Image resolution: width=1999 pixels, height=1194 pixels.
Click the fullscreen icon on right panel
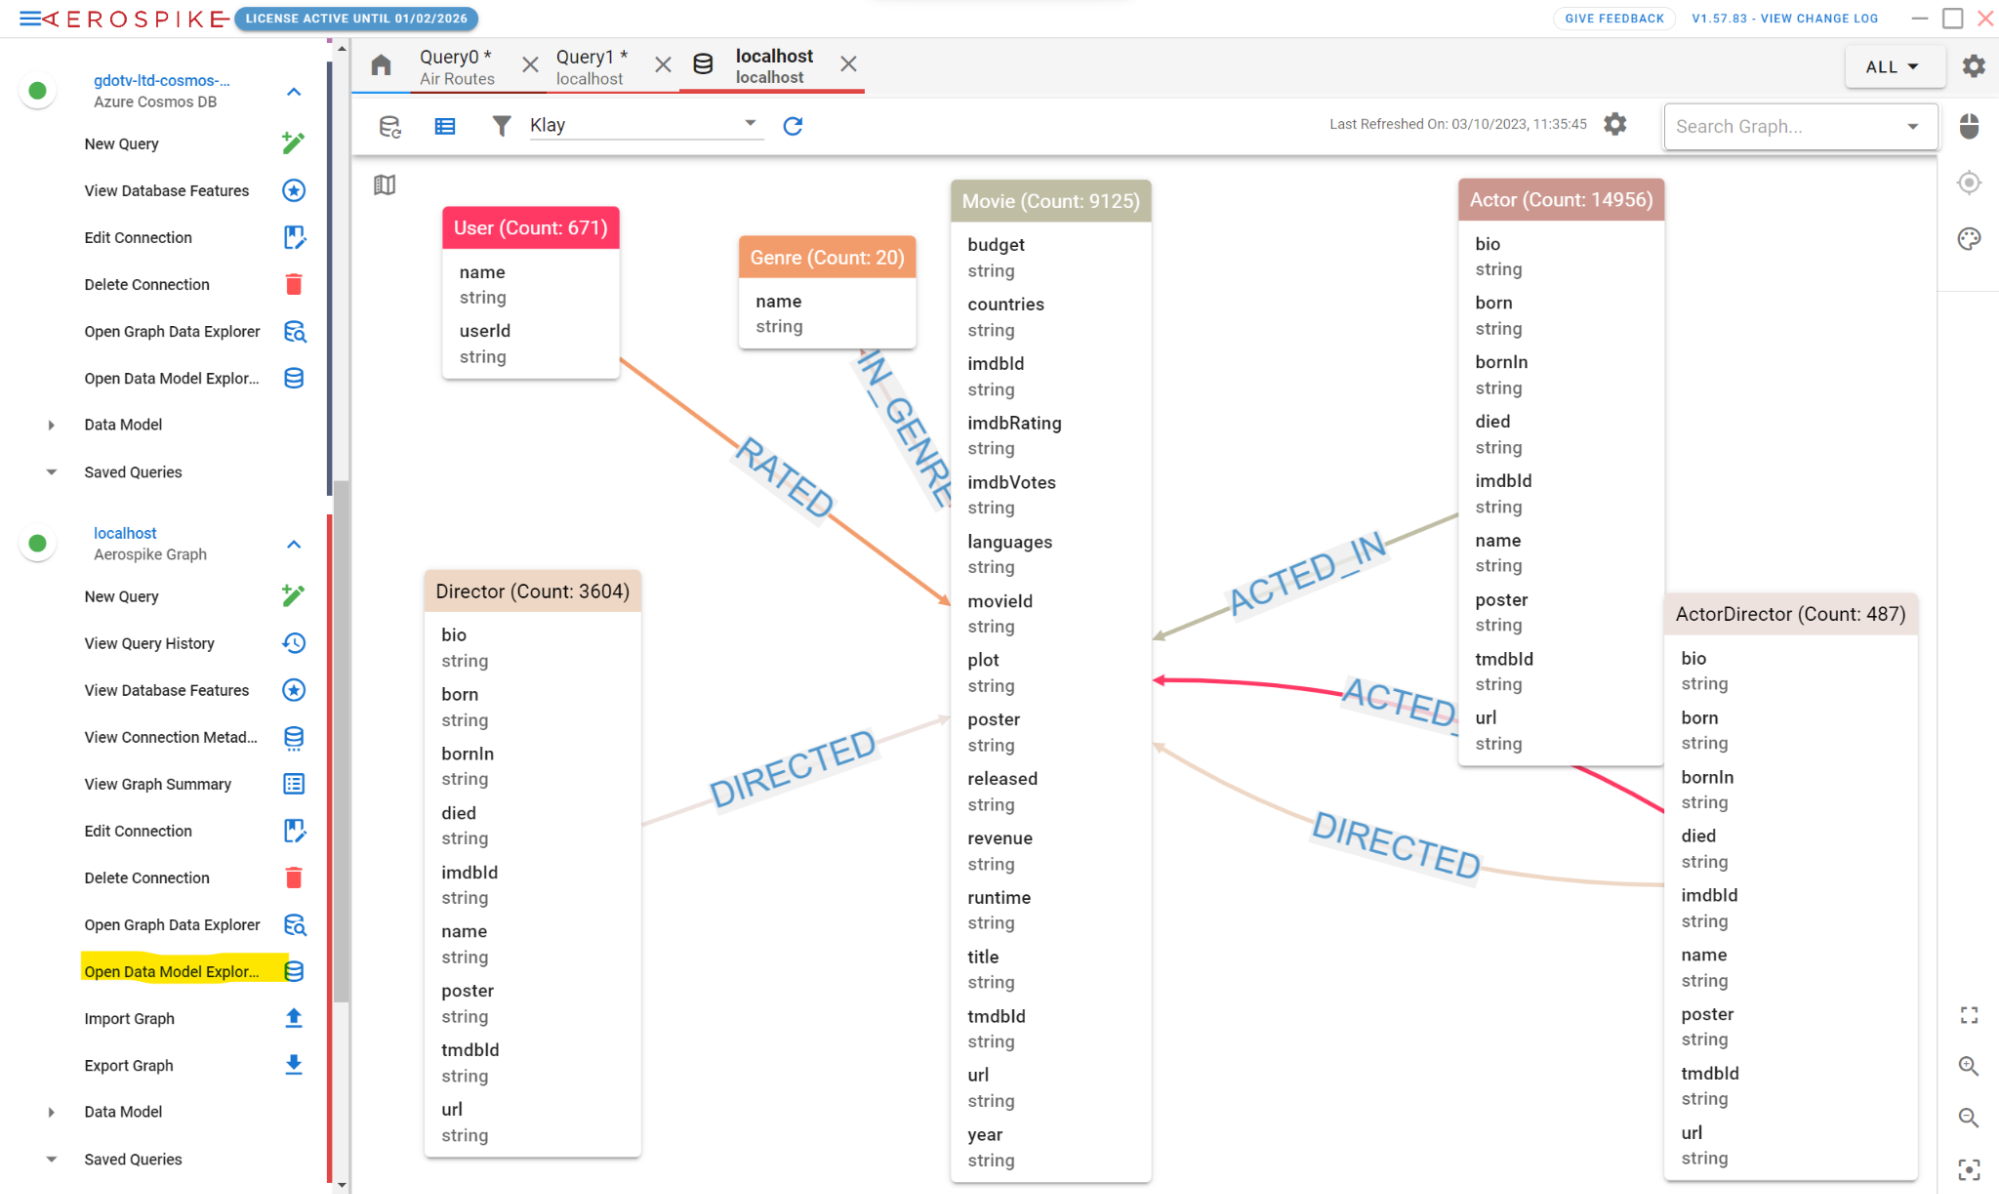[1969, 1015]
